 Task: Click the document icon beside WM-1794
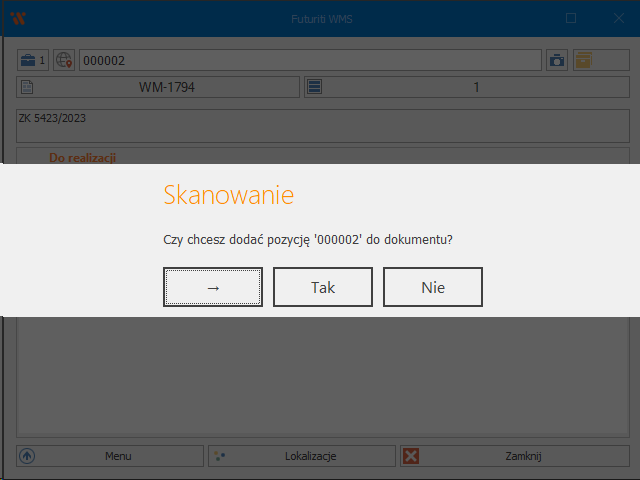tap(28, 88)
